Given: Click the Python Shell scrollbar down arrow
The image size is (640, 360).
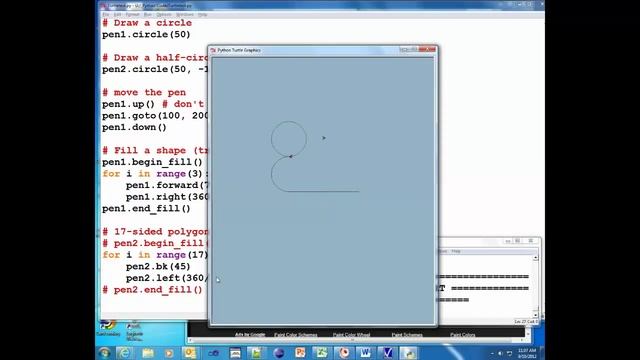Looking at the screenshot, I should [x=535, y=315].
